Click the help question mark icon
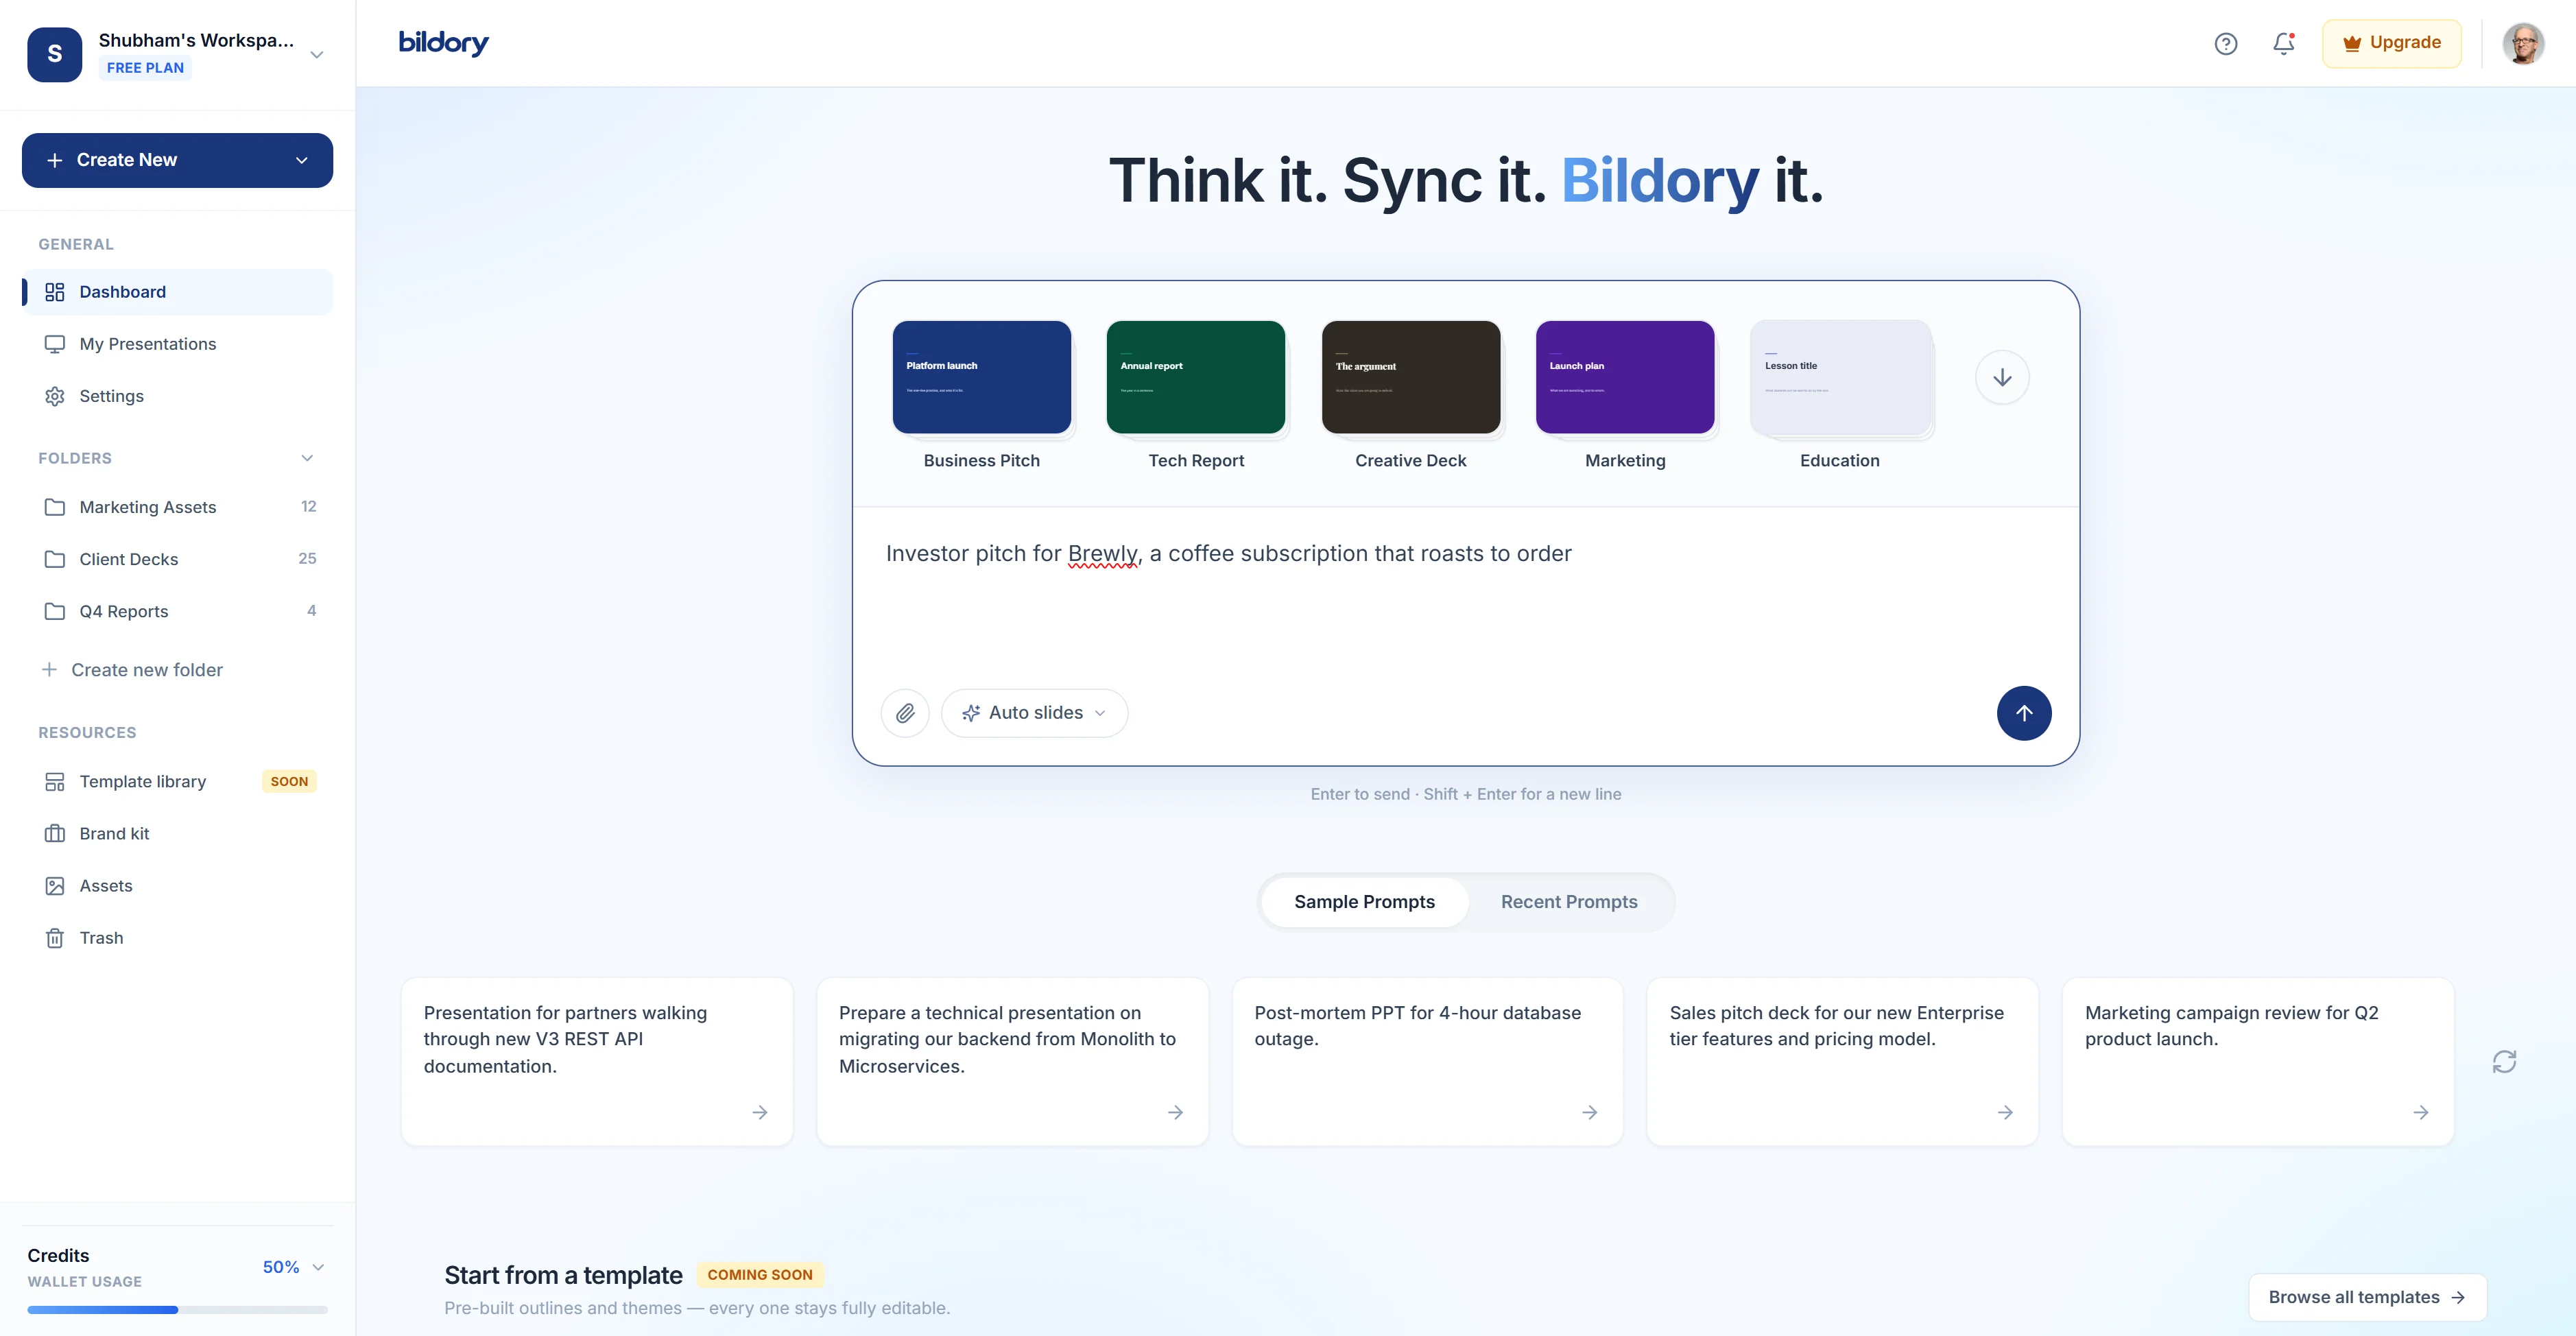This screenshot has height=1336, width=2576. coord(2225,43)
